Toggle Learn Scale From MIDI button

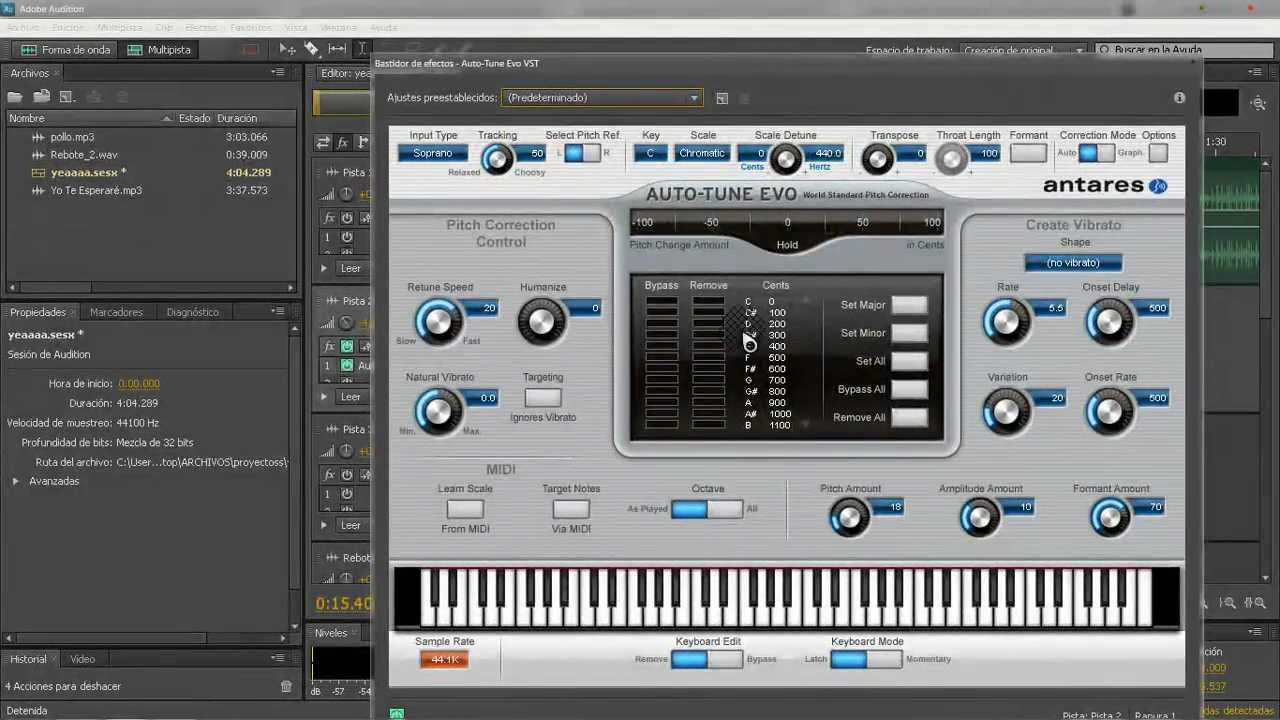465,509
